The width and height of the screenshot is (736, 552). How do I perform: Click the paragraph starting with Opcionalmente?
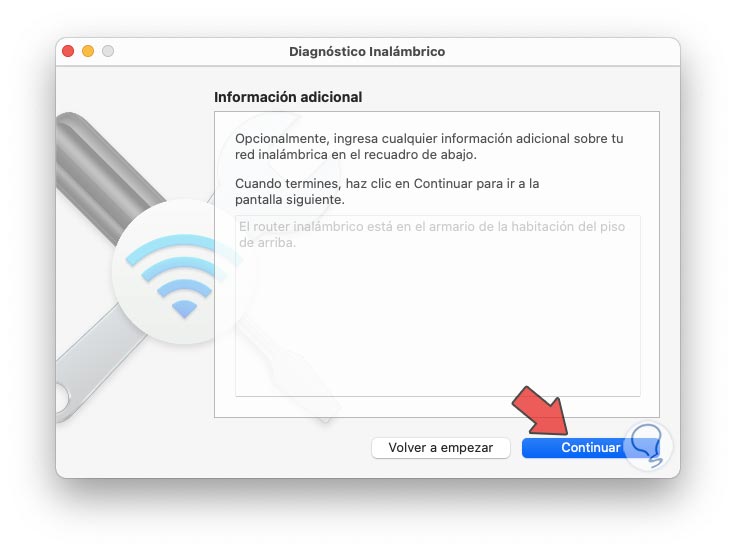[429, 146]
